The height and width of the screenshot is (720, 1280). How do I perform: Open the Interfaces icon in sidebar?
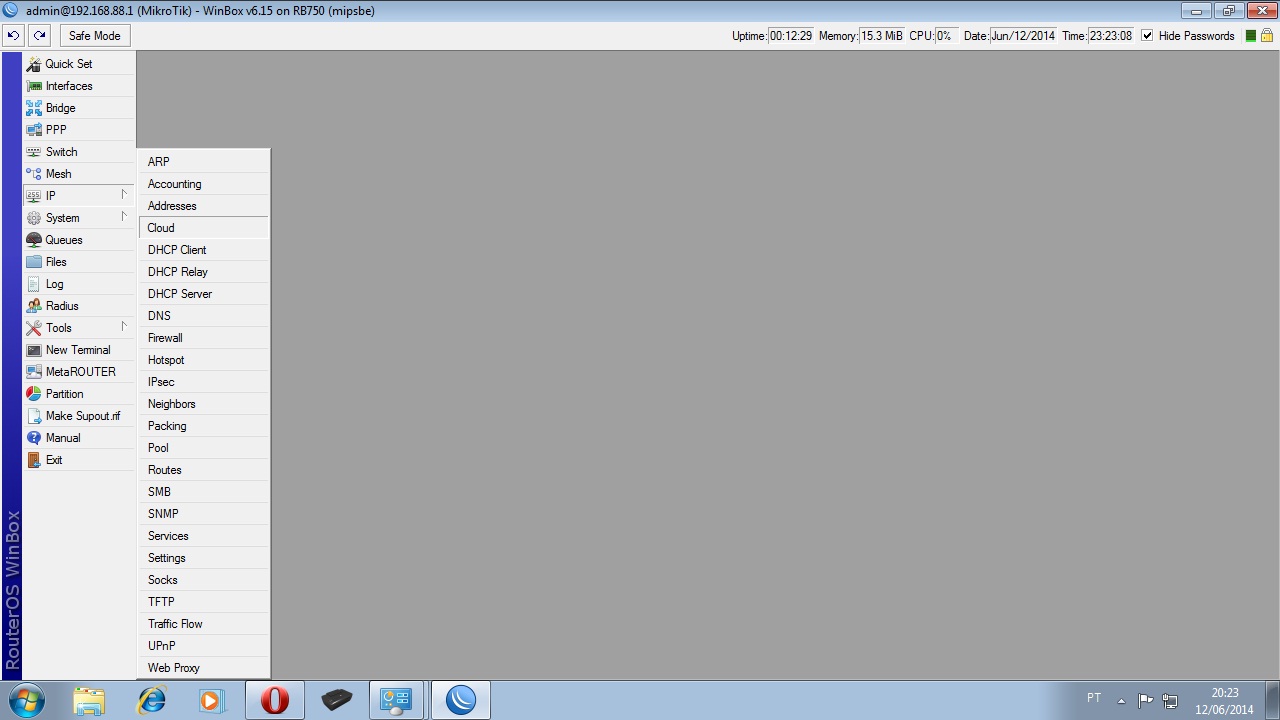[x=34, y=86]
